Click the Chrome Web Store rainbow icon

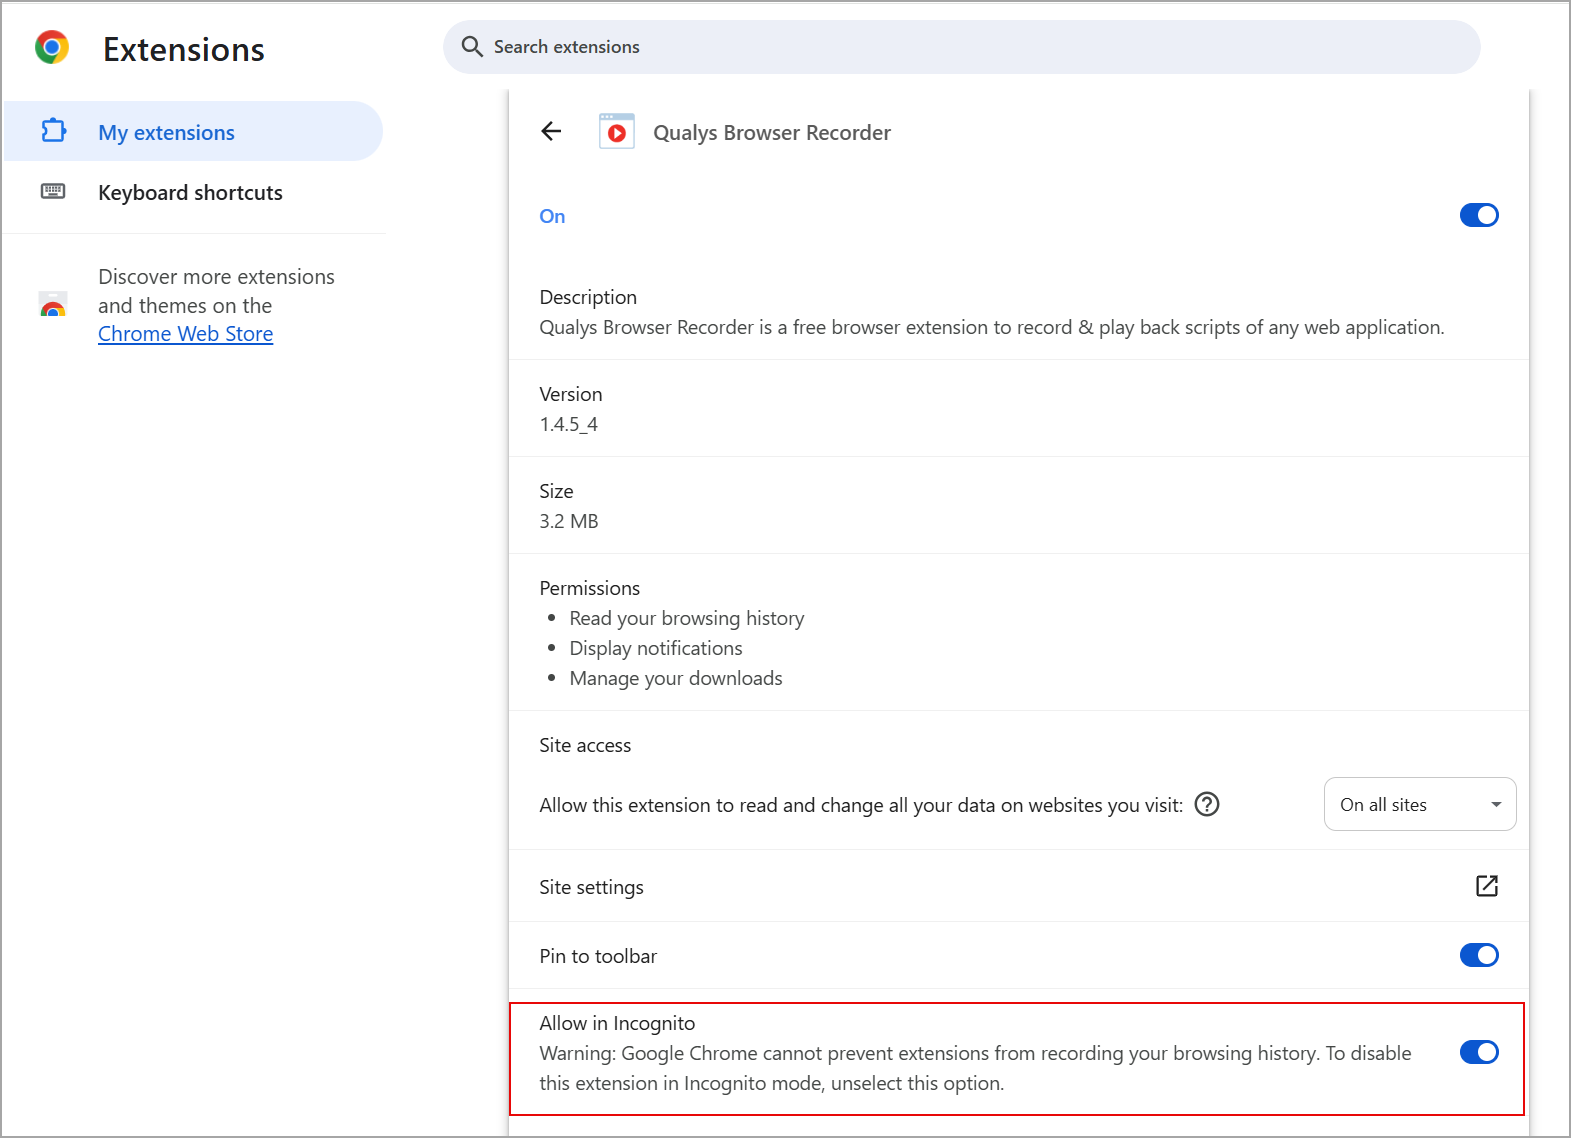(x=53, y=304)
